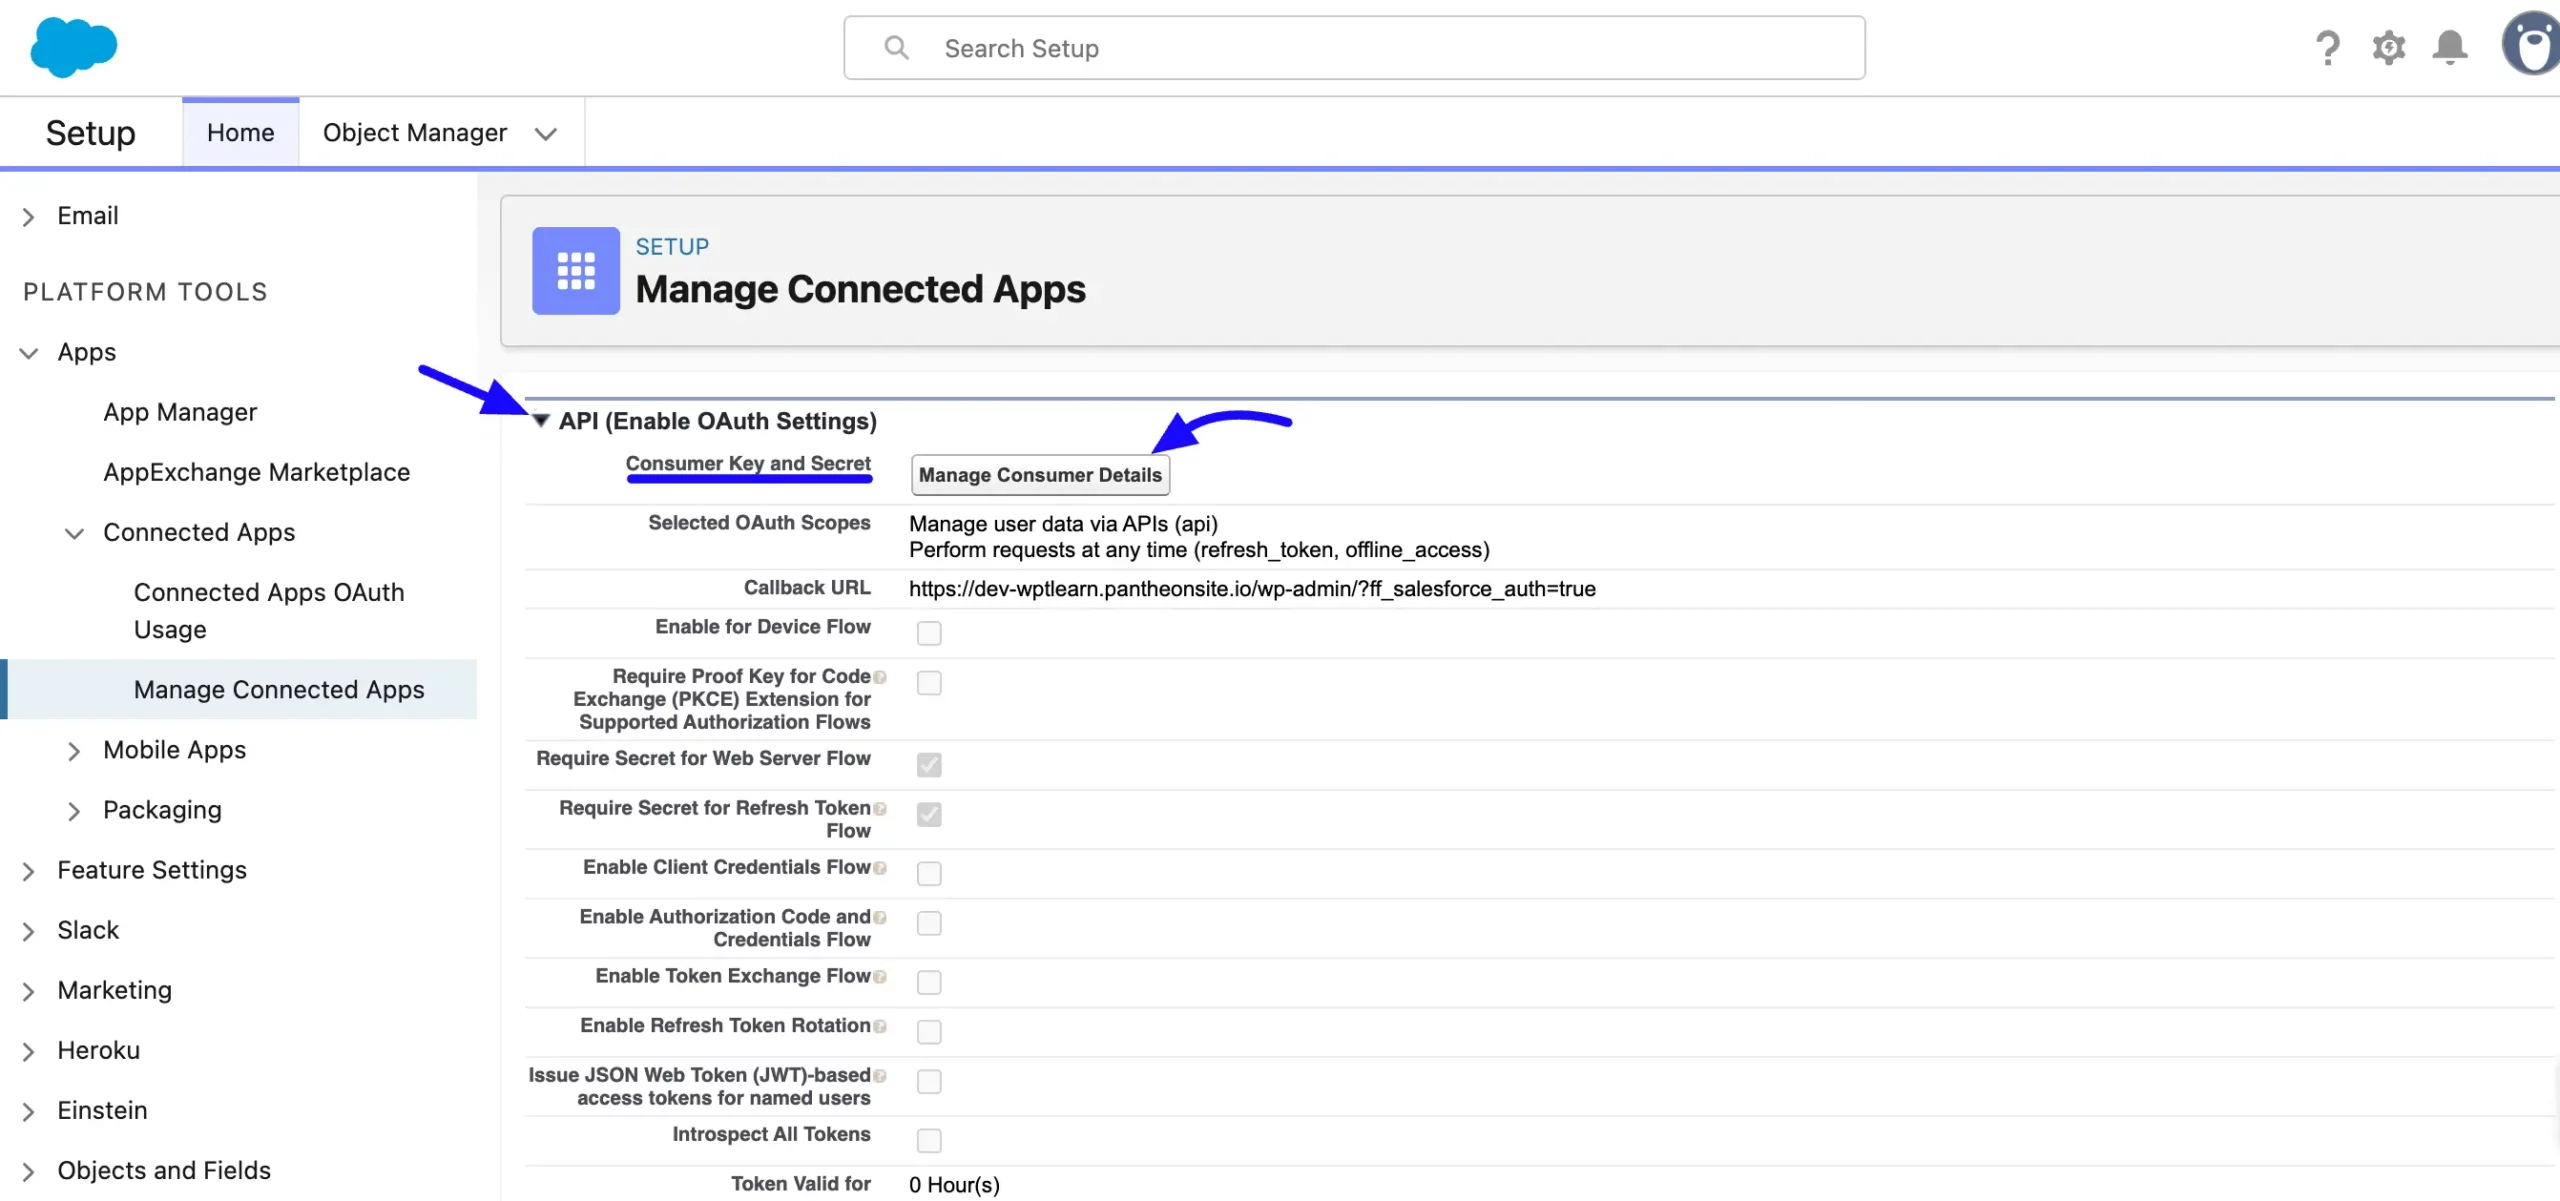The height and width of the screenshot is (1201, 2560).
Task: Open the help question mark icon
Action: pos(2328,47)
